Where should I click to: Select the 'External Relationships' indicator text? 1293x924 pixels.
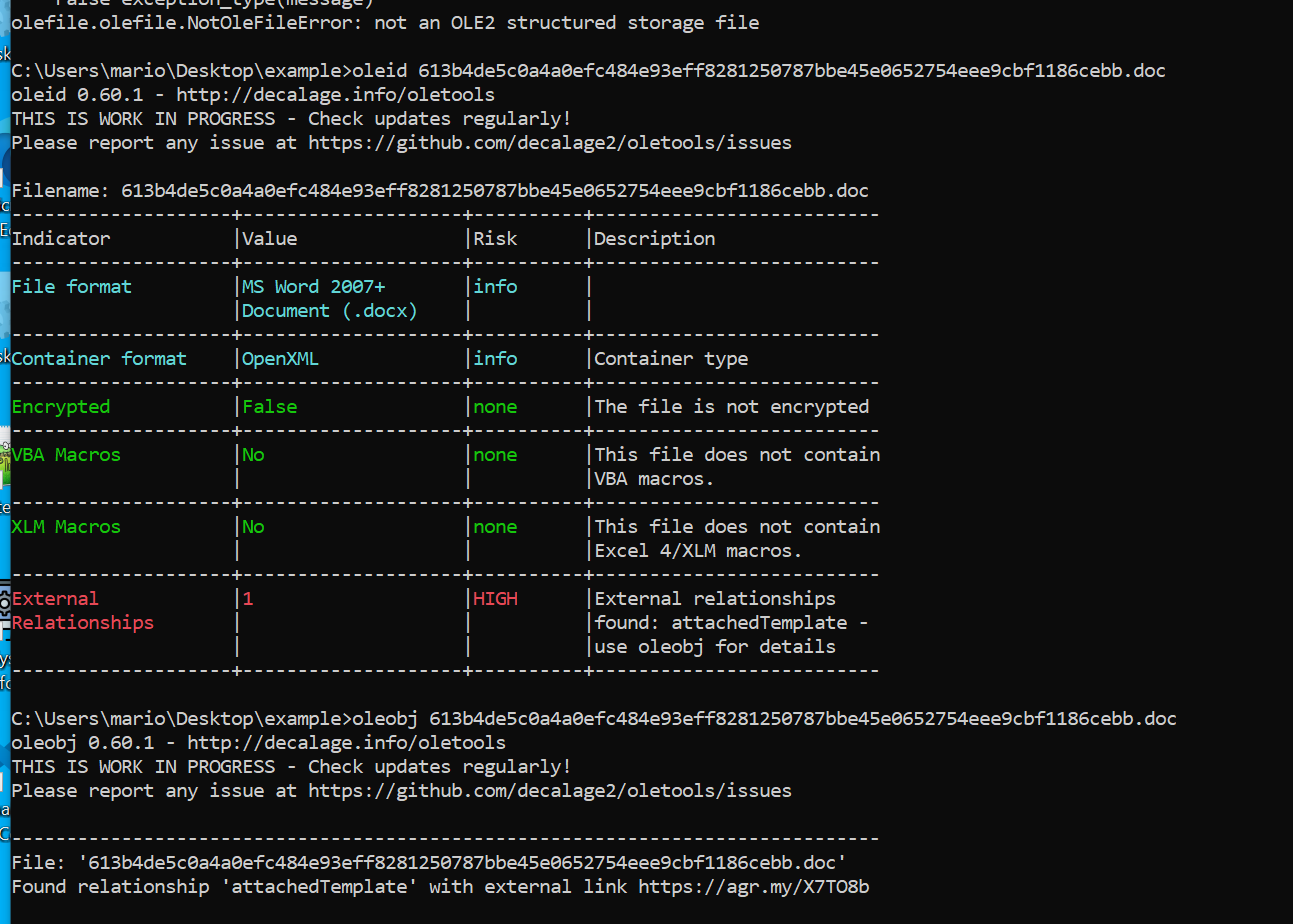[83, 611]
